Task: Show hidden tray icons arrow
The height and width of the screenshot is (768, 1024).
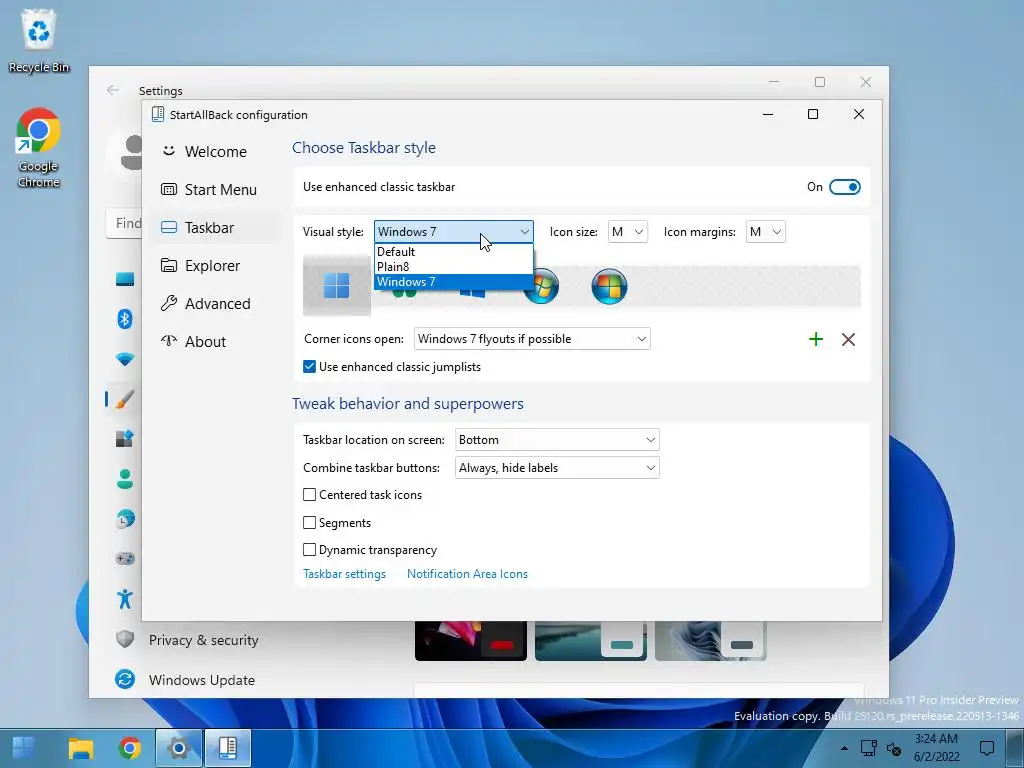Action: (x=844, y=748)
